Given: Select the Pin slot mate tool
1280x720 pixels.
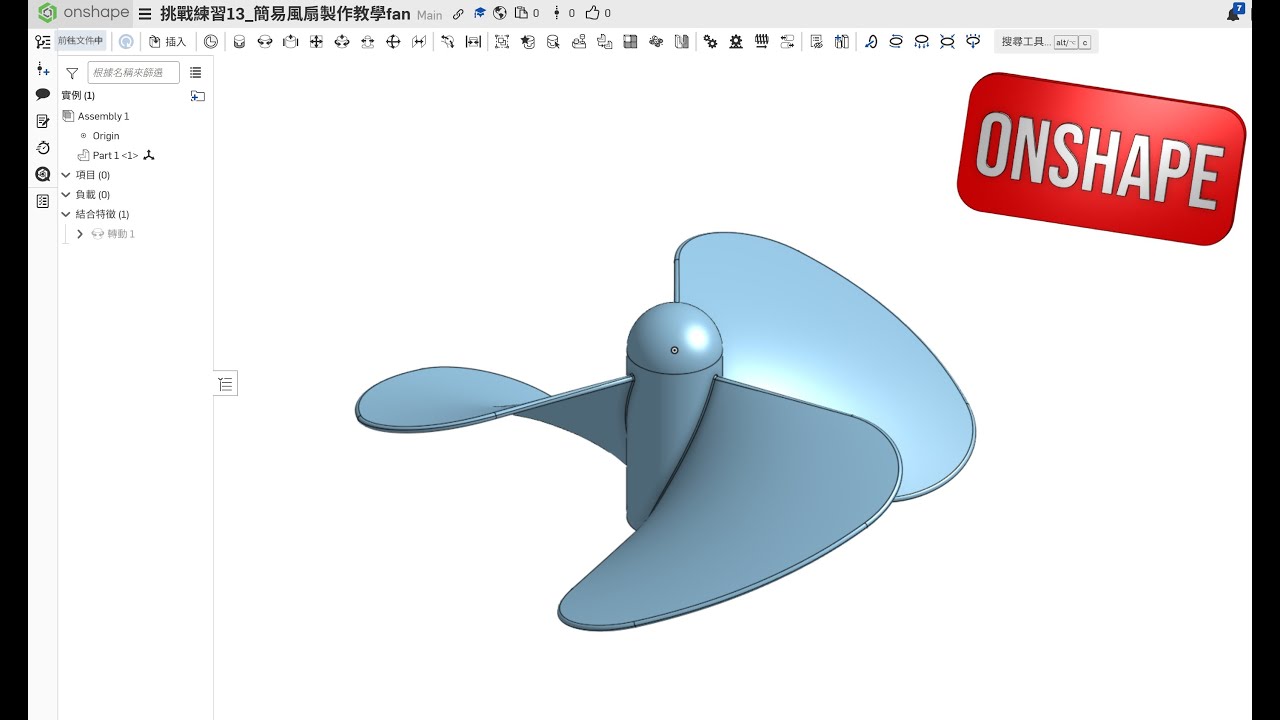Looking at the screenshot, I should point(368,42).
